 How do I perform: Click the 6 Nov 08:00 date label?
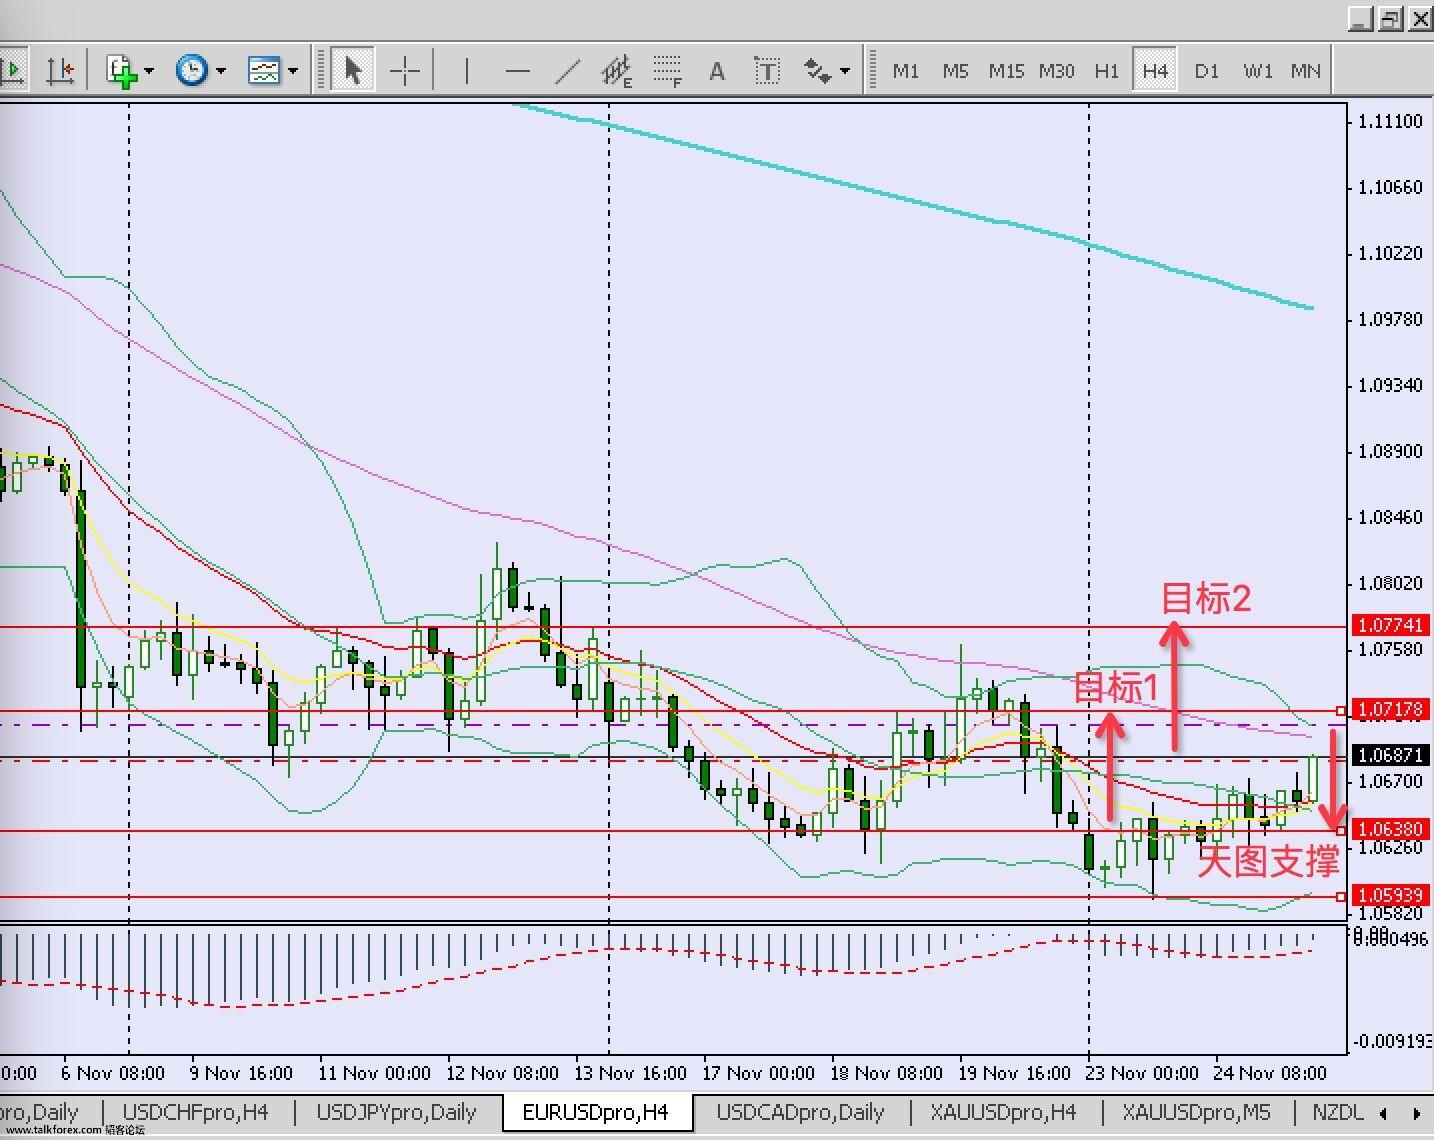113,1073
